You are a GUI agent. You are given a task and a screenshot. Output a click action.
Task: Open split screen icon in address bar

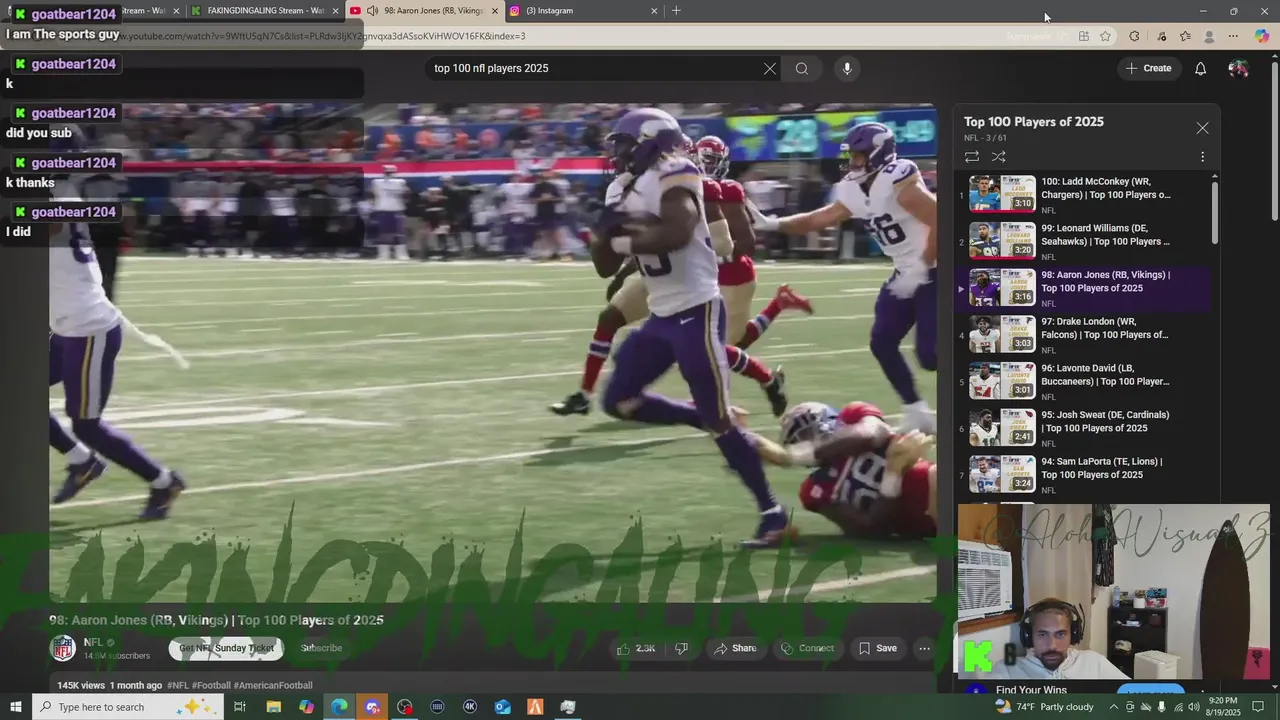click(1084, 36)
